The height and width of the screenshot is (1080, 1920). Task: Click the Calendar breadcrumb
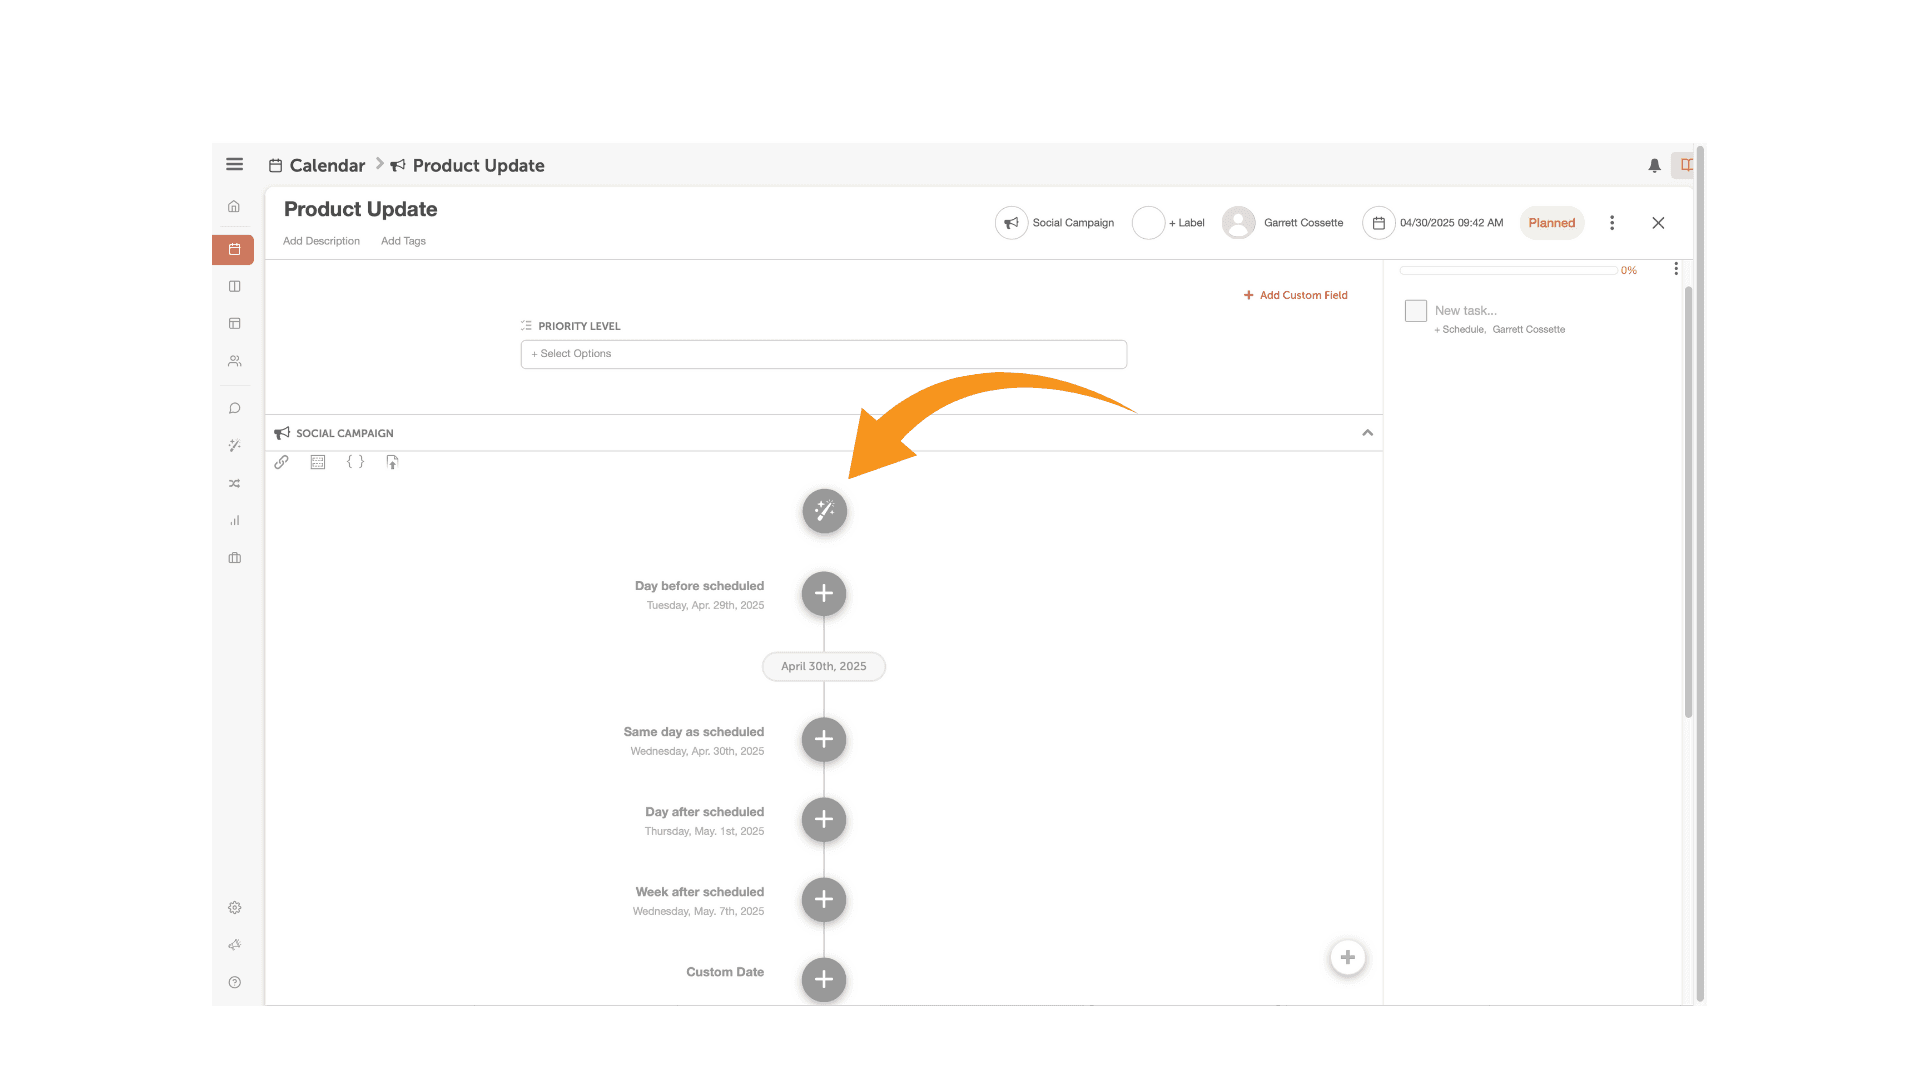click(x=326, y=166)
